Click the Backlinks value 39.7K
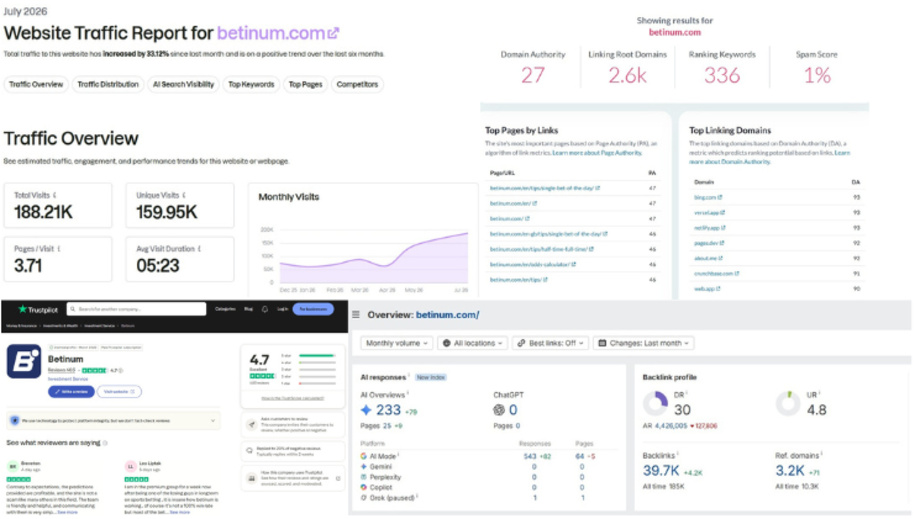Screen dimensions: 915x519 tap(661, 471)
